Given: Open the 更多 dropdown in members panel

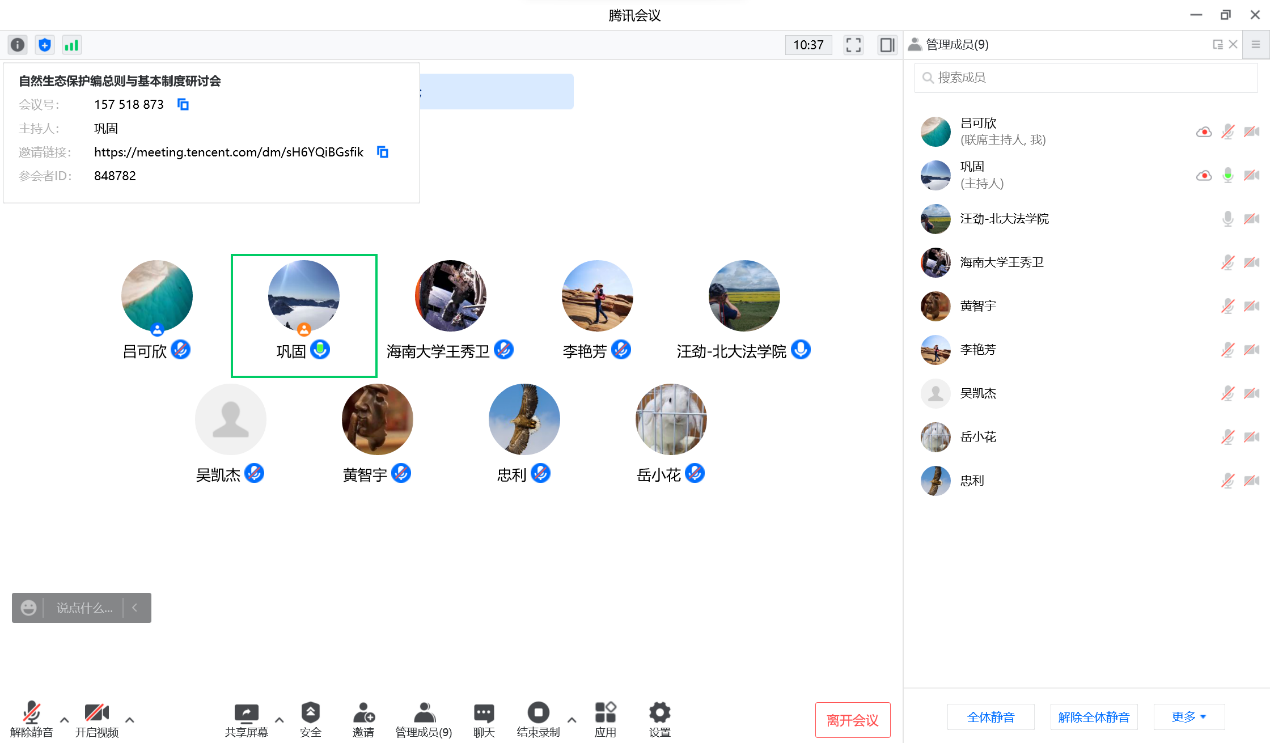Looking at the screenshot, I should [x=1188, y=717].
